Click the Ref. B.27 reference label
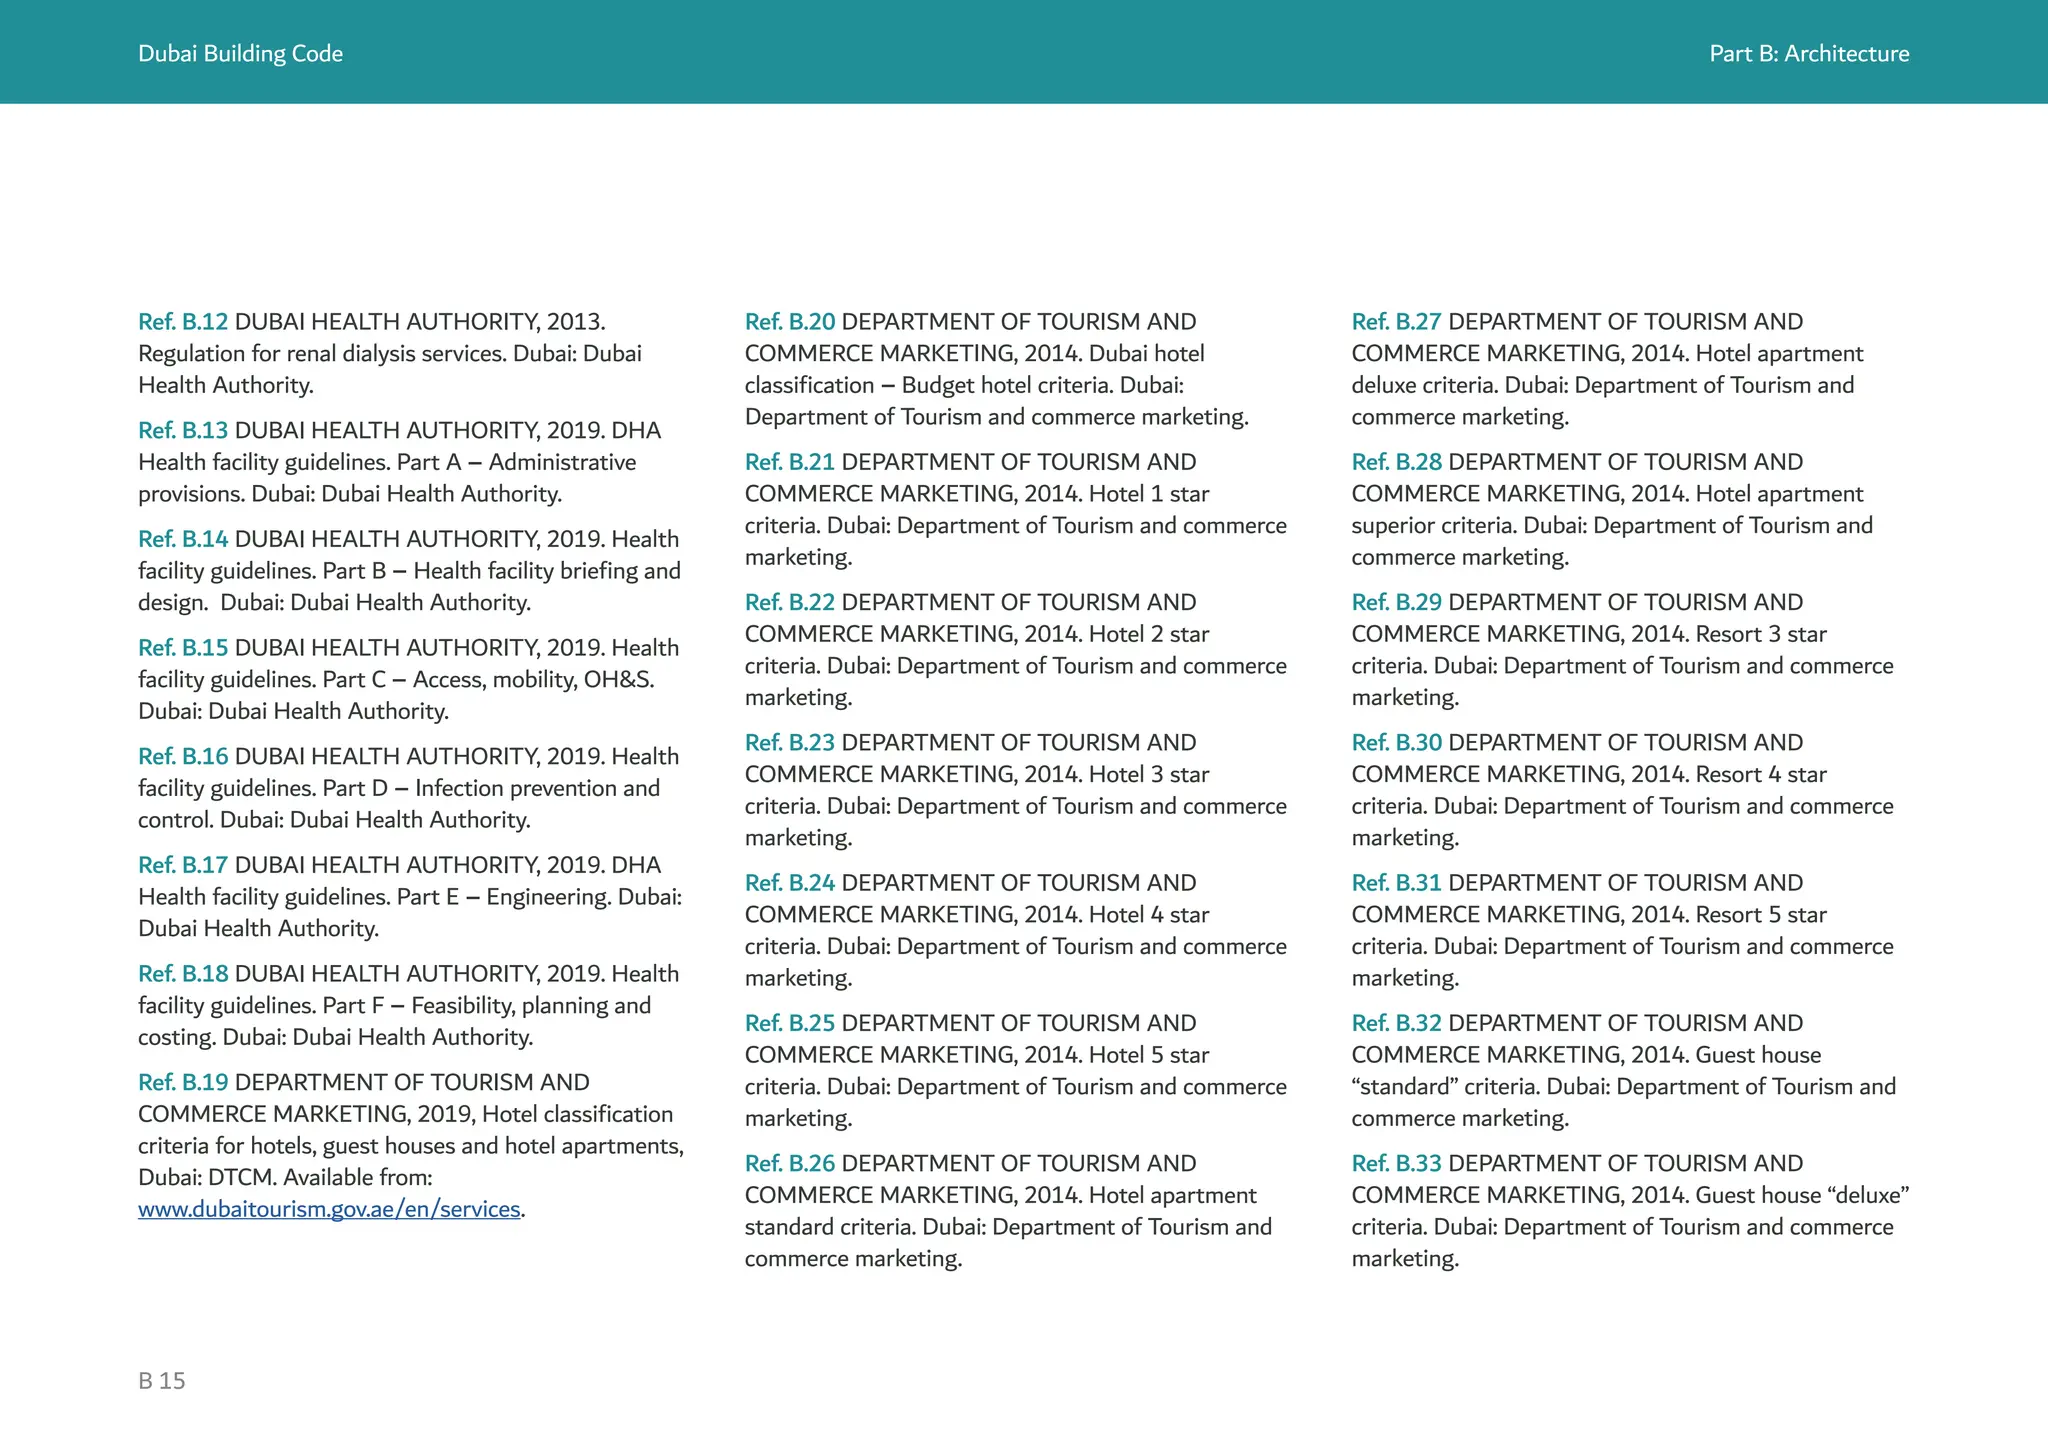The image size is (2048, 1448). click(x=1396, y=322)
